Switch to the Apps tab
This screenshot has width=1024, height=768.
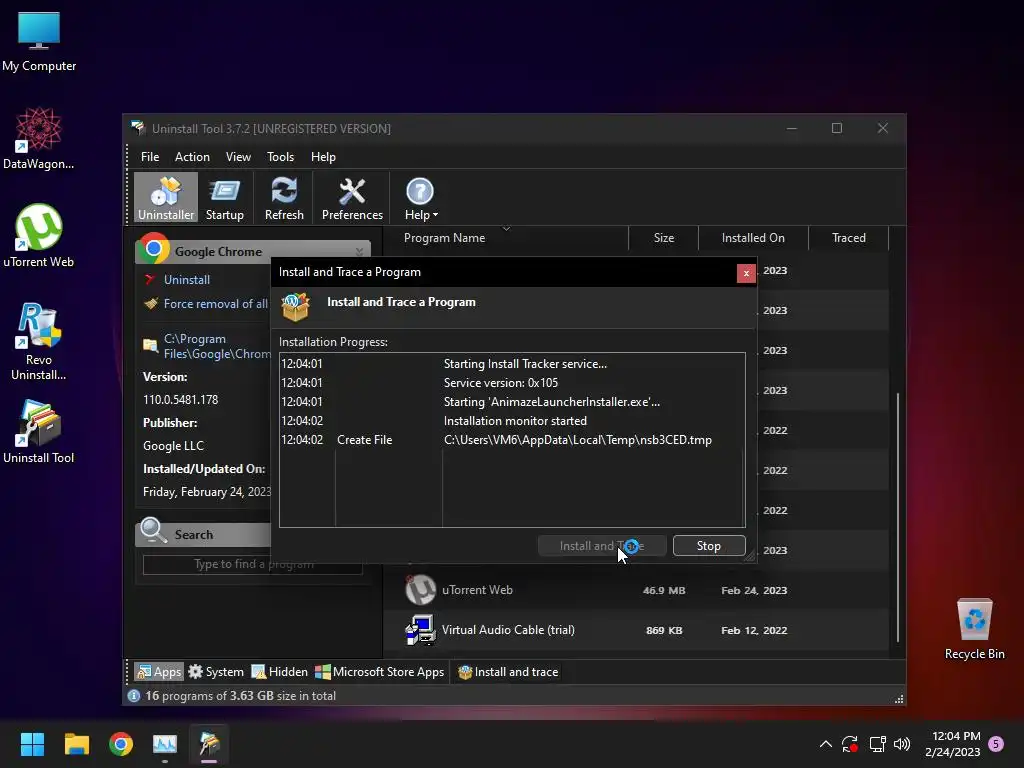pos(159,671)
